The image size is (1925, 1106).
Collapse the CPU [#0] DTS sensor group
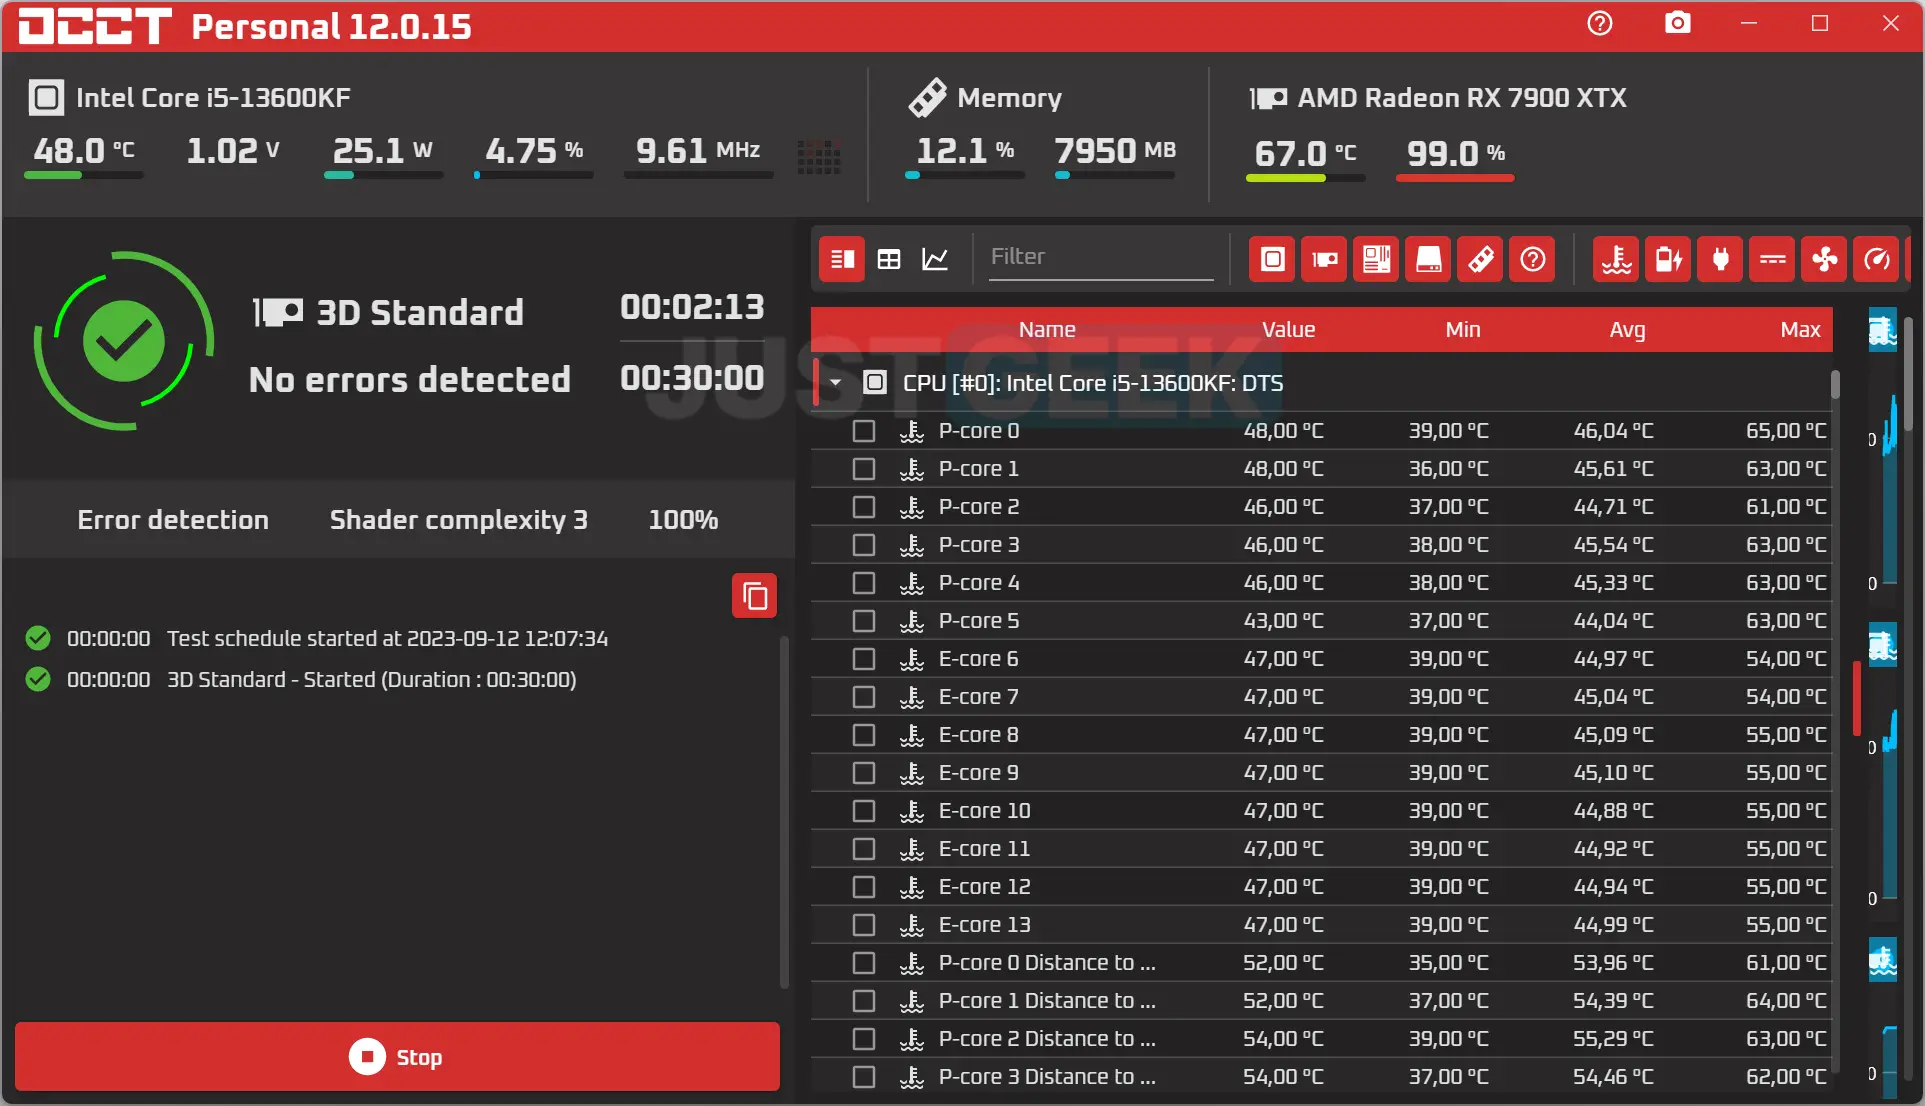(836, 383)
